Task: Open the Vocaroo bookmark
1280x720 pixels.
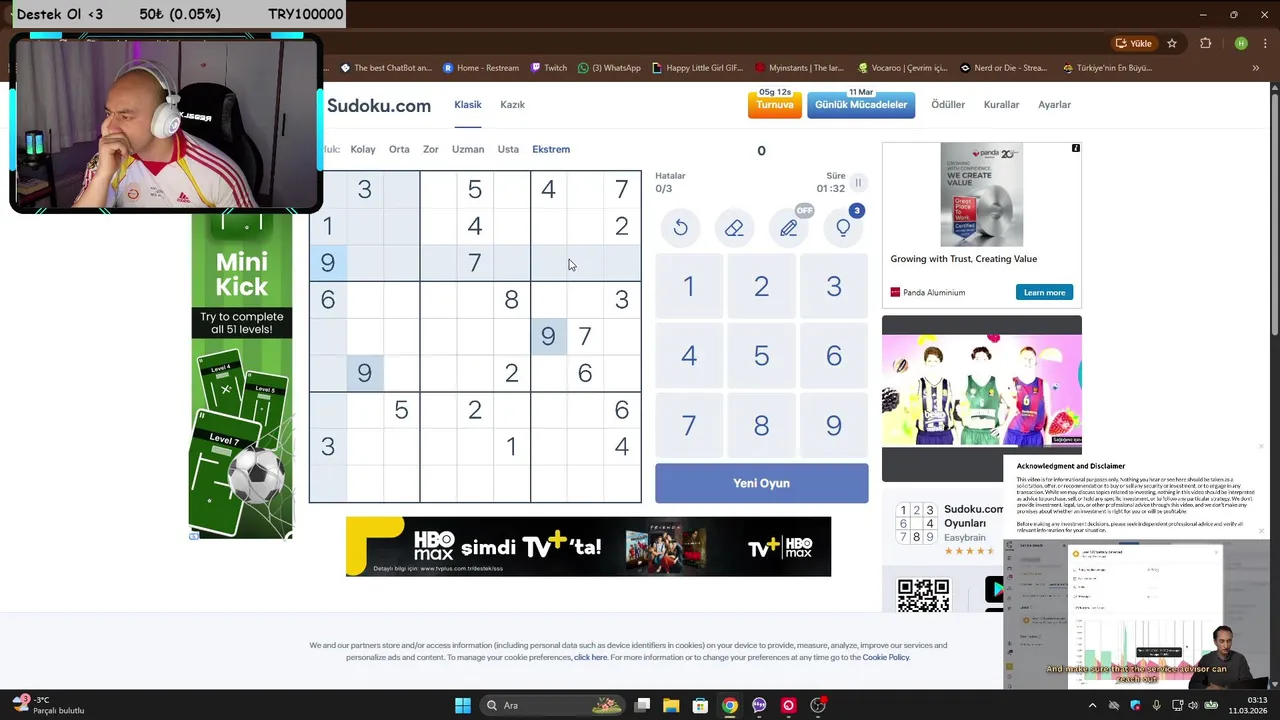Action: 903,68
